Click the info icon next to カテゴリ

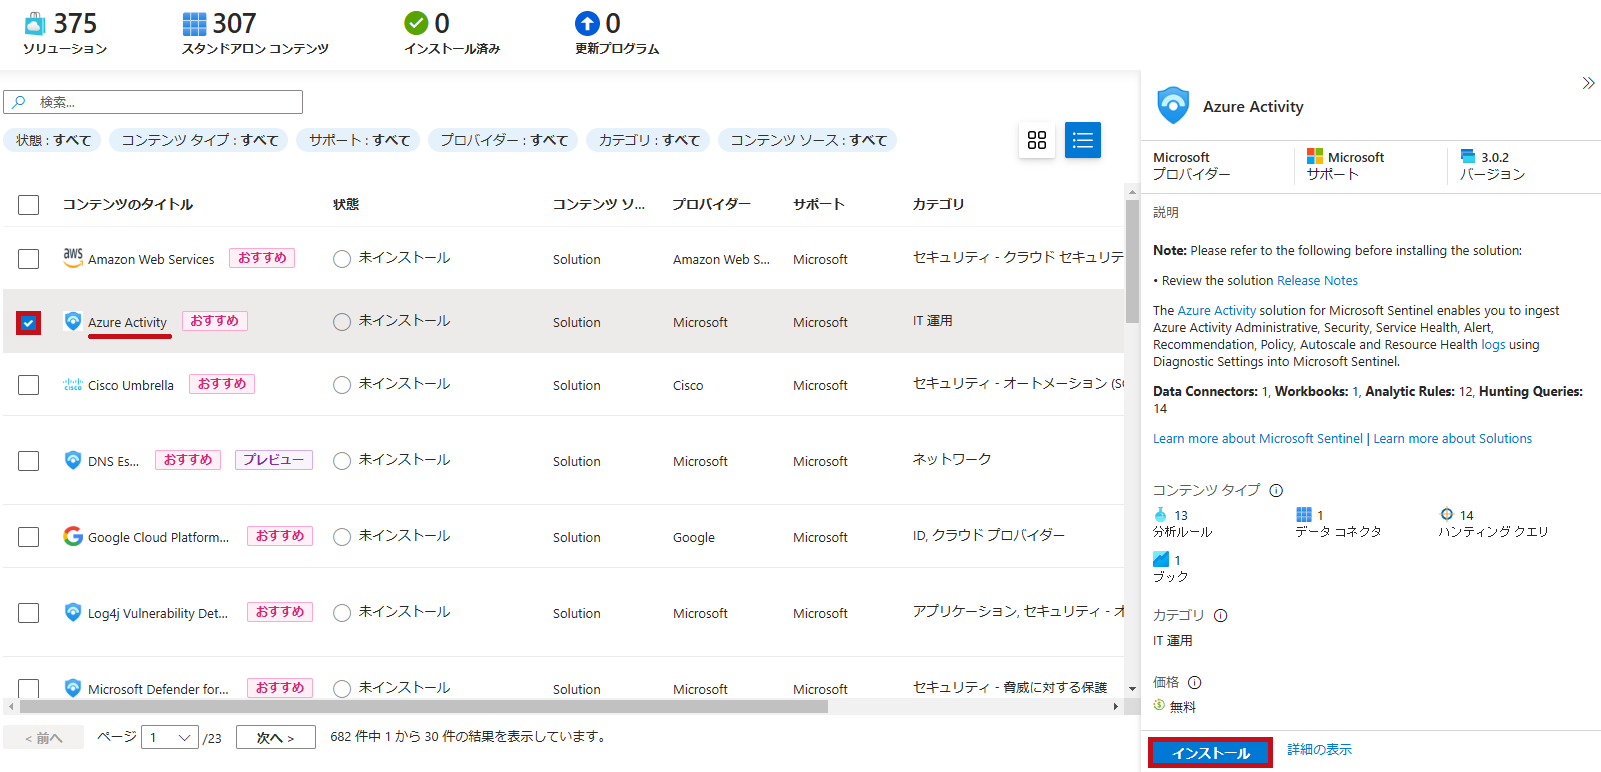[x=1220, y=615]
